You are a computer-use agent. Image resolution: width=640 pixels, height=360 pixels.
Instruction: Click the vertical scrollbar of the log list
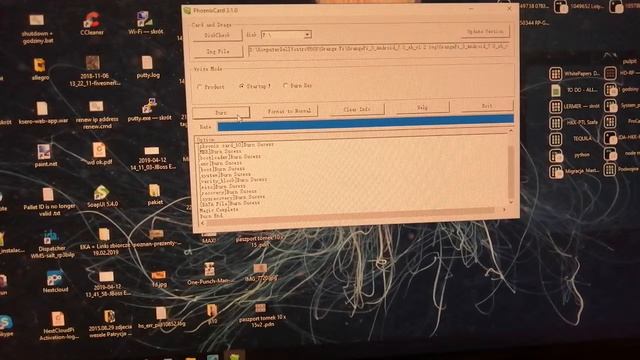click(x=511, y=168)
